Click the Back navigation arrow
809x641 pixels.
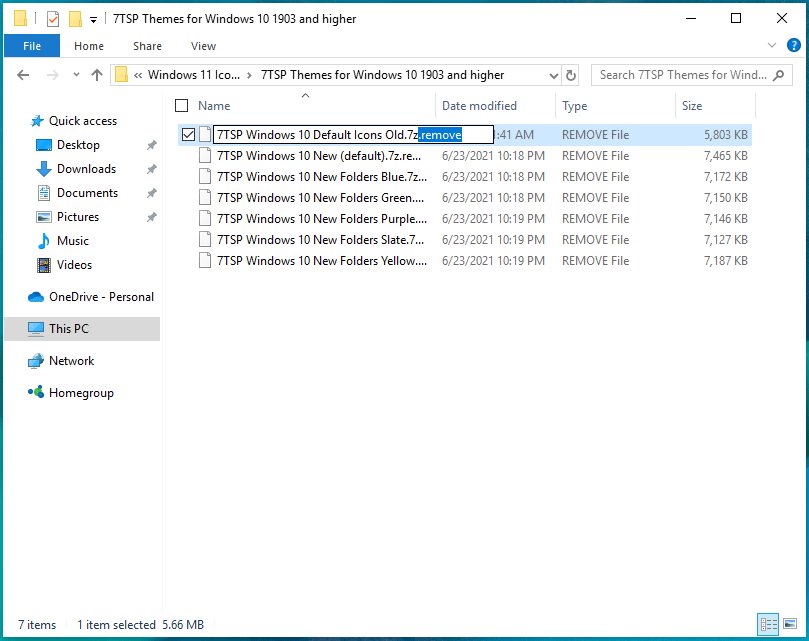pos(25,75)
